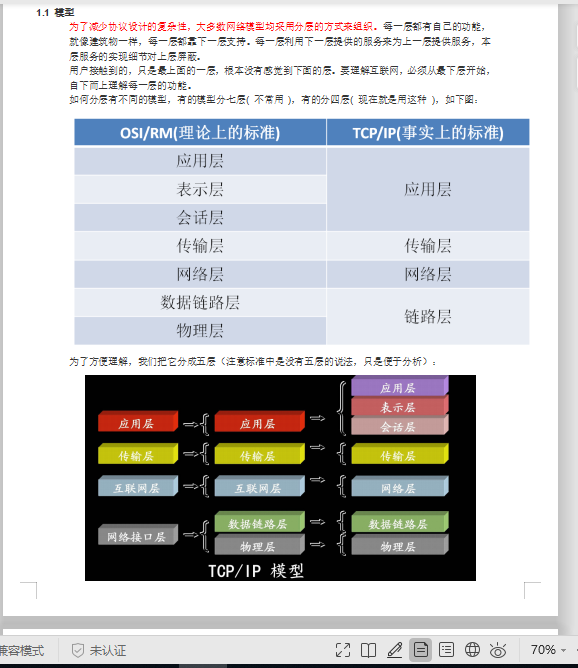Activate writing mode pen icon
The width and height of the screenshot is (578, 668).
point(394,650)
